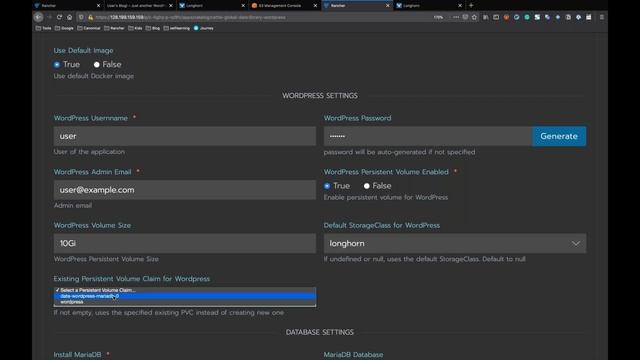
Task: Choose data-wordpress-mariadb-0 from the PVC list
Action: (x=184, y=296)
